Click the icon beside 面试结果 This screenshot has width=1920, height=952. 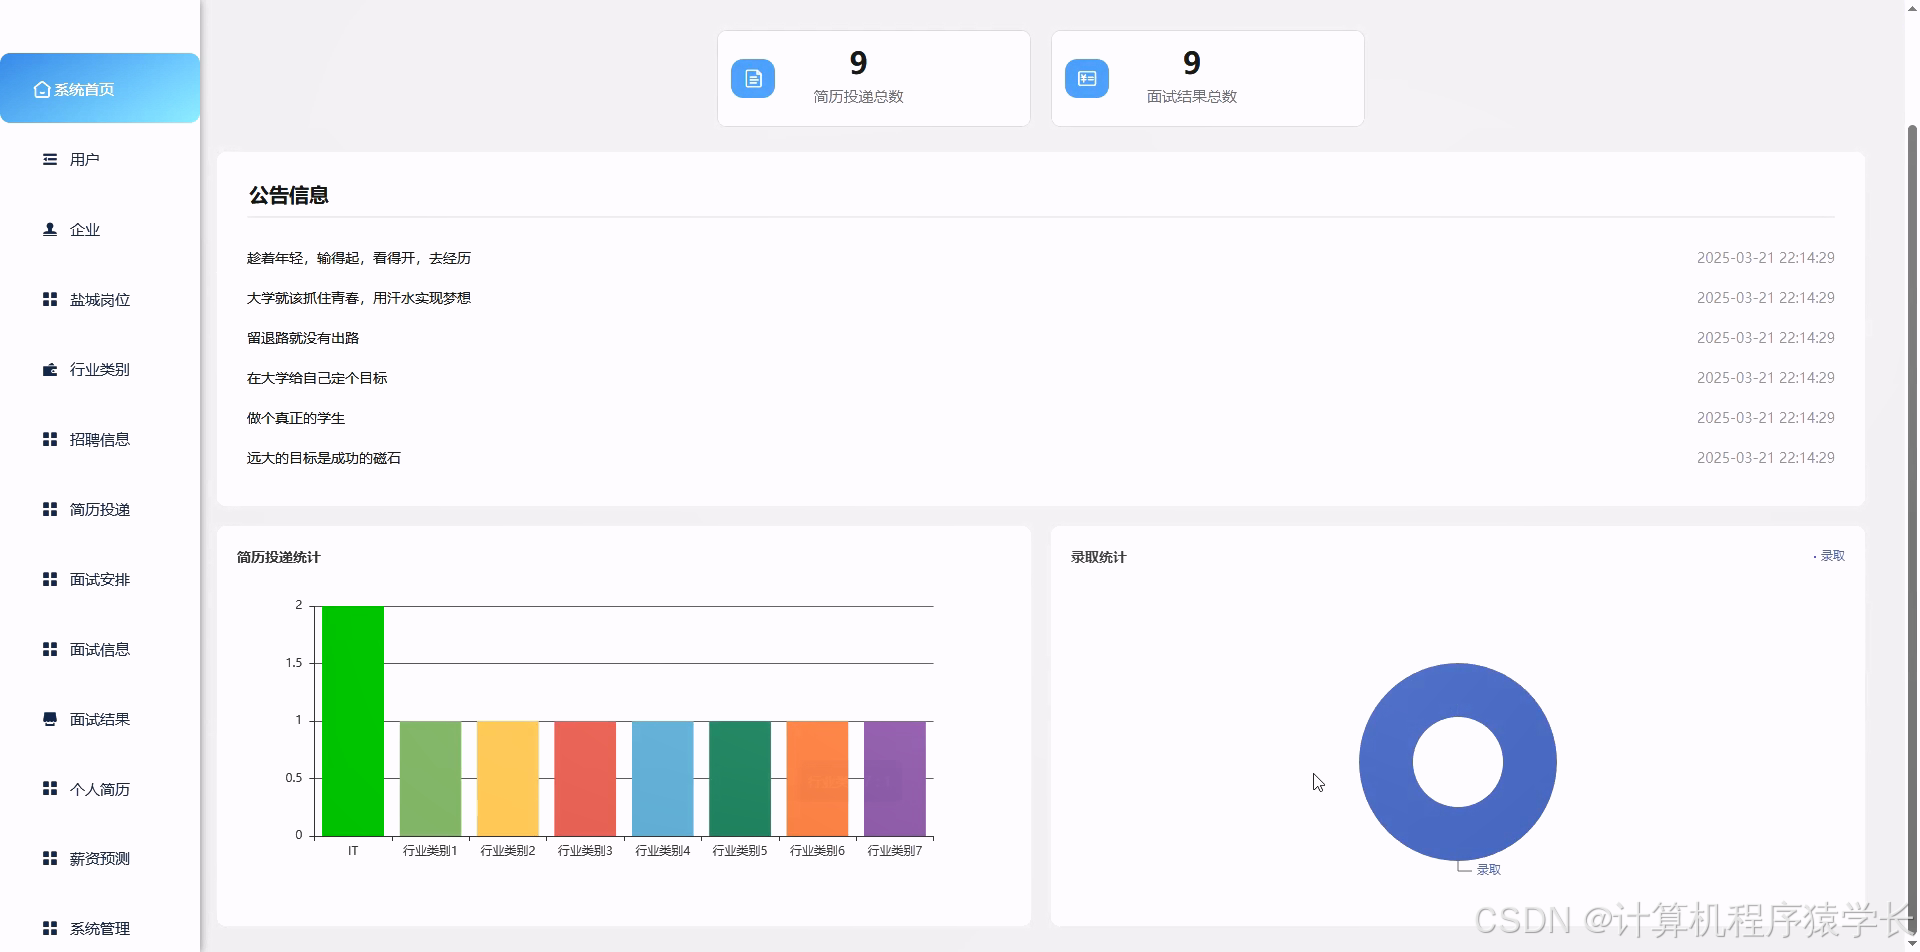(x=50, y=719)
